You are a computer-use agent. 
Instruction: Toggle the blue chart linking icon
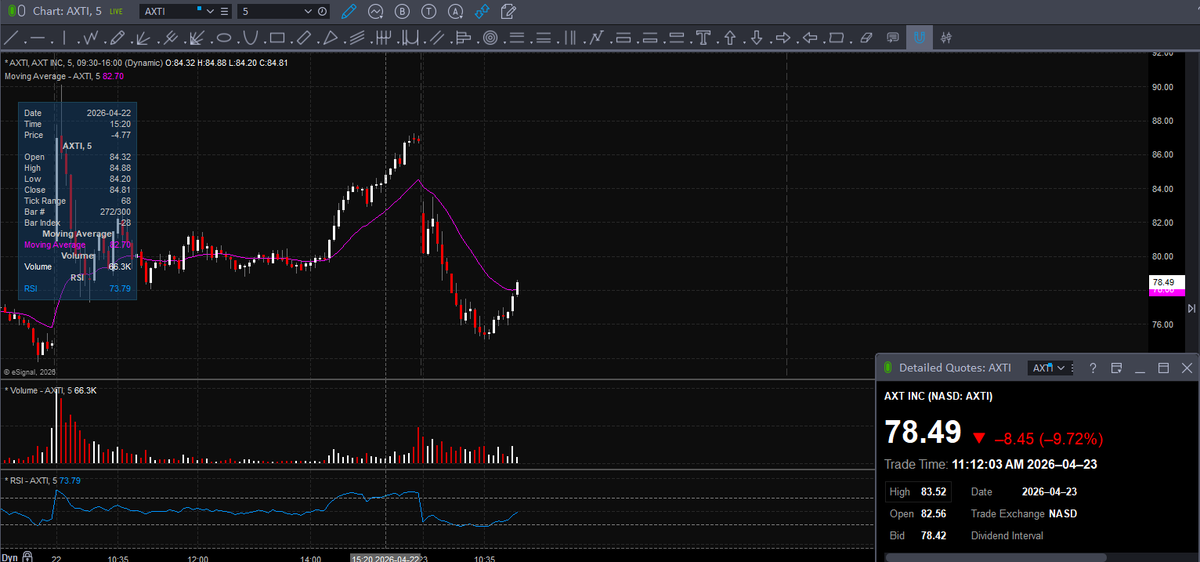pos(482,12)
